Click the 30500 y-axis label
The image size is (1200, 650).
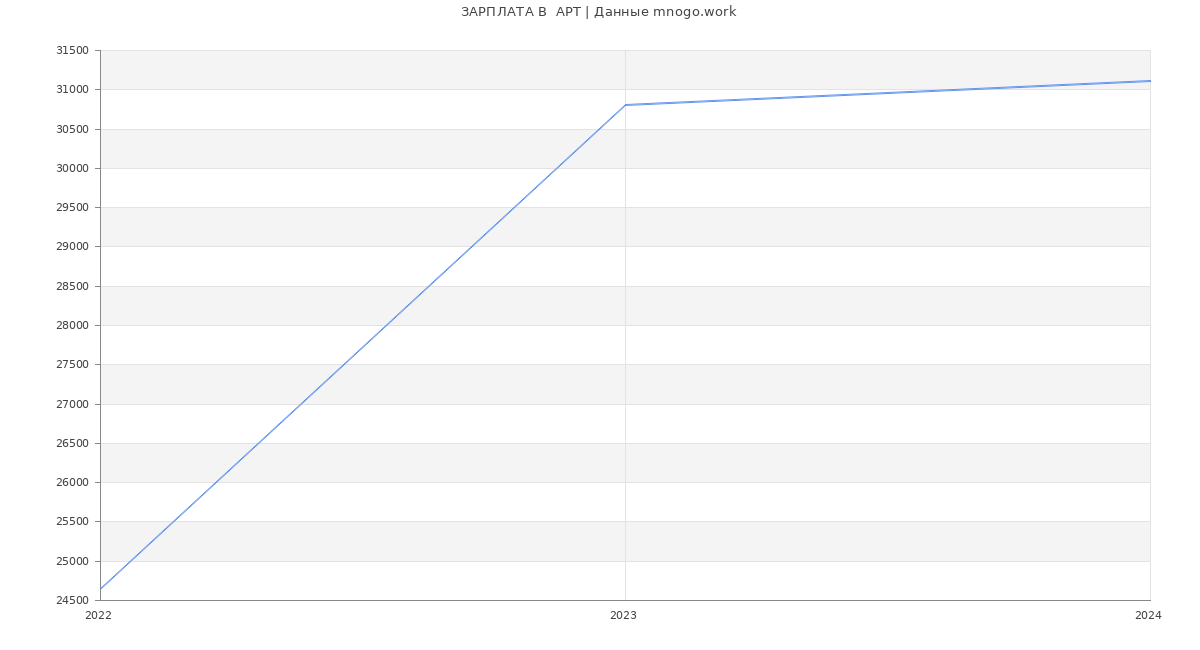point(72,129)
